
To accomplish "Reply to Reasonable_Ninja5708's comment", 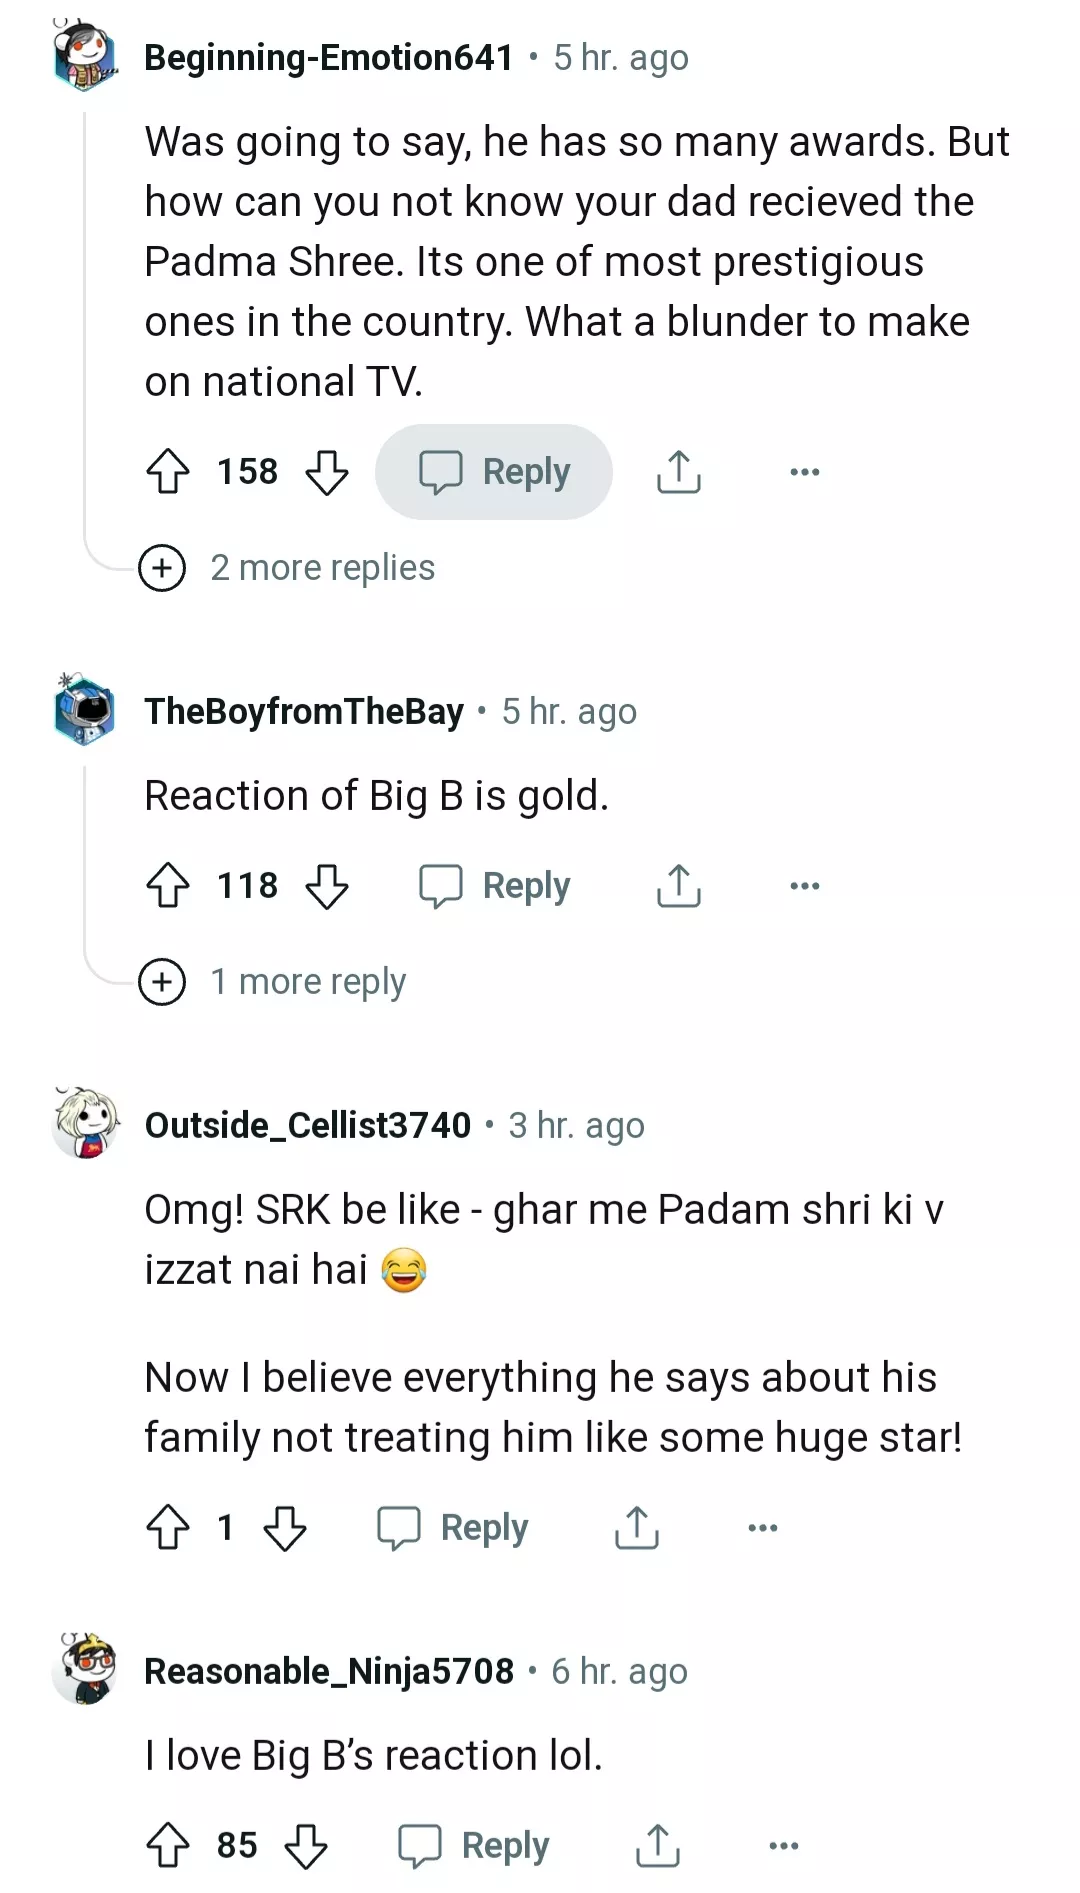I will tap(474, 1846).
